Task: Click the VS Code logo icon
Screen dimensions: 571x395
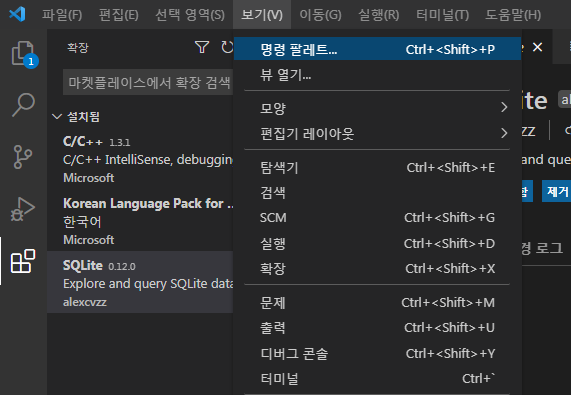Action: click(x=17, y=15)
